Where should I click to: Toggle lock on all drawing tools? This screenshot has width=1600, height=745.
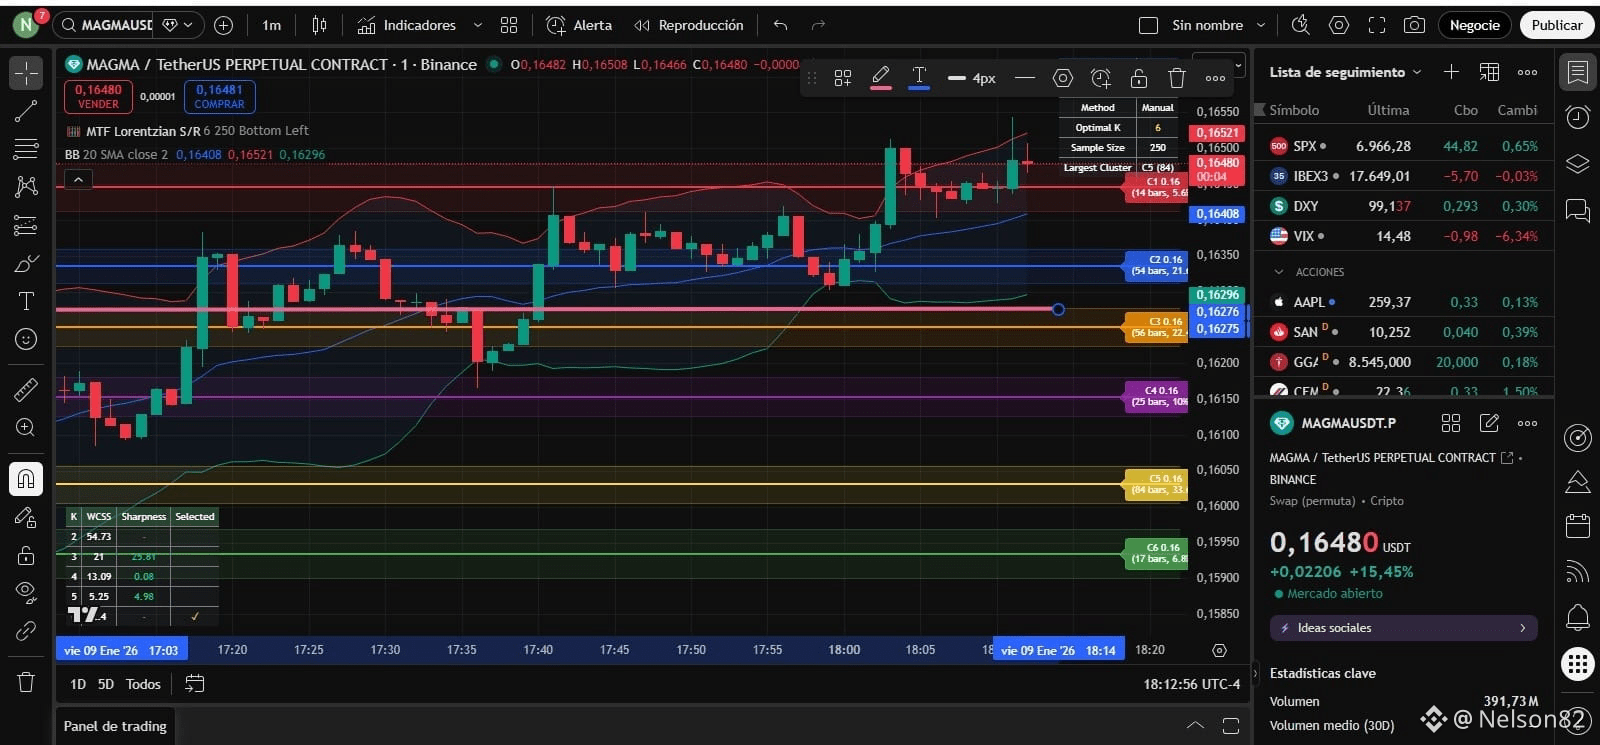(x=26, y=555)
